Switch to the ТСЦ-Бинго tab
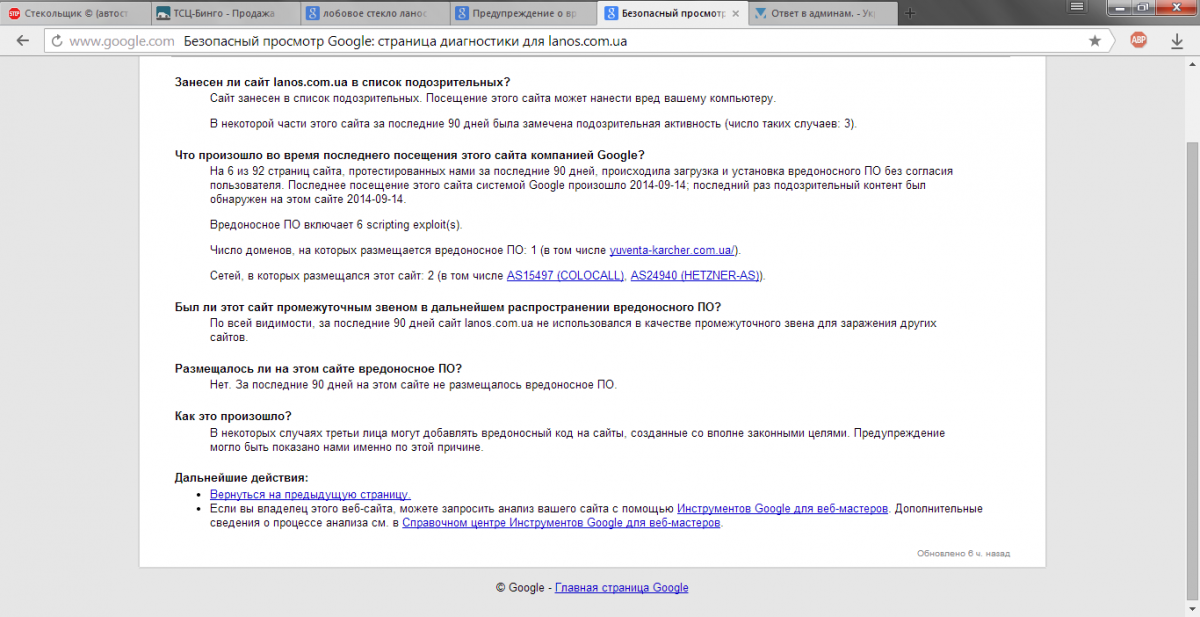The image size is (1200, 617). point(224,14)
